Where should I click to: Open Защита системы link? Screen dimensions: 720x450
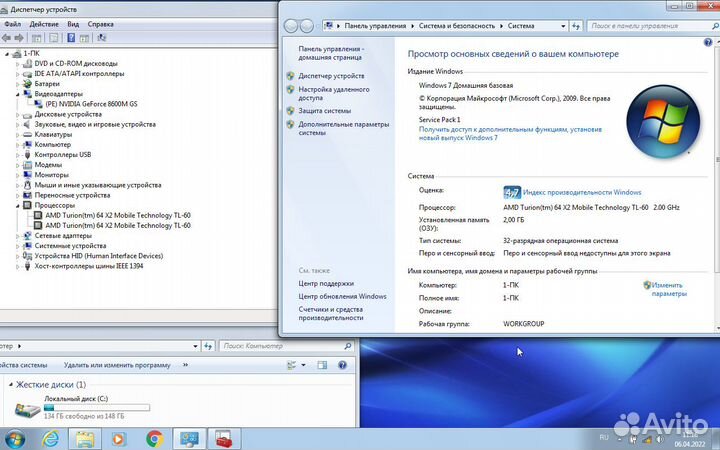point(325,111)
